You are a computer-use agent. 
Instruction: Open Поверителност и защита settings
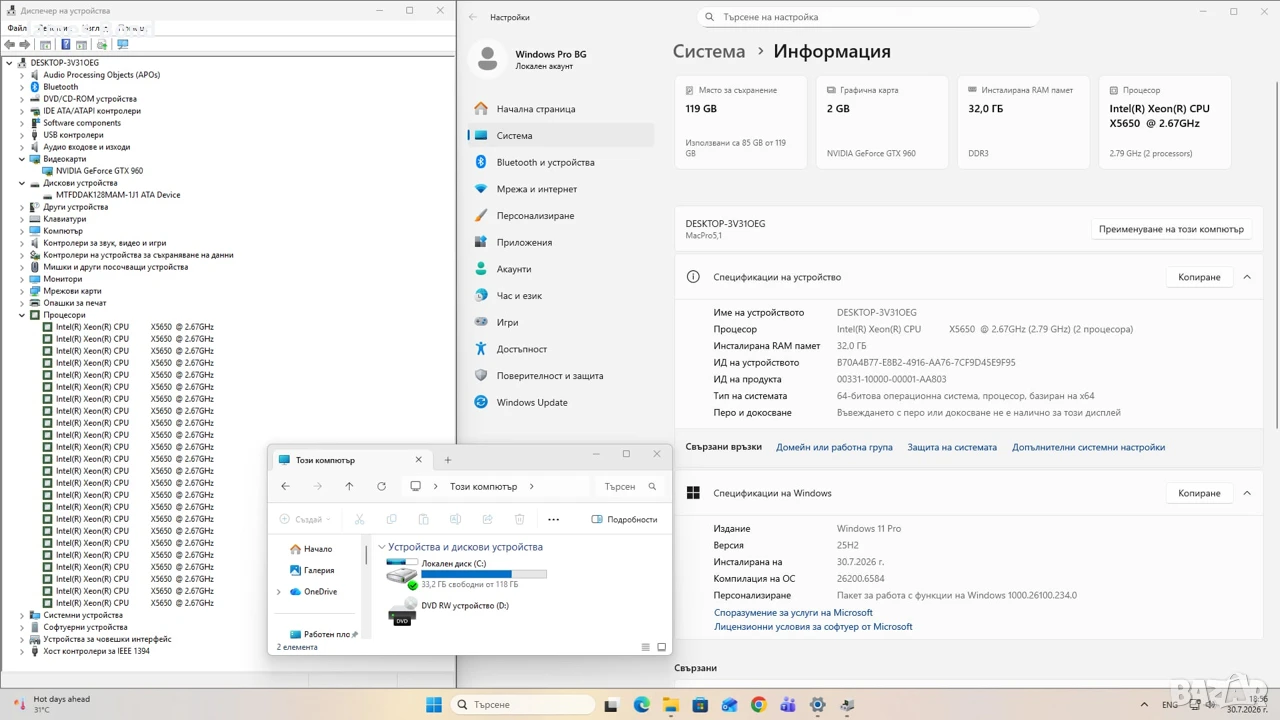click(x=561, y=376)
